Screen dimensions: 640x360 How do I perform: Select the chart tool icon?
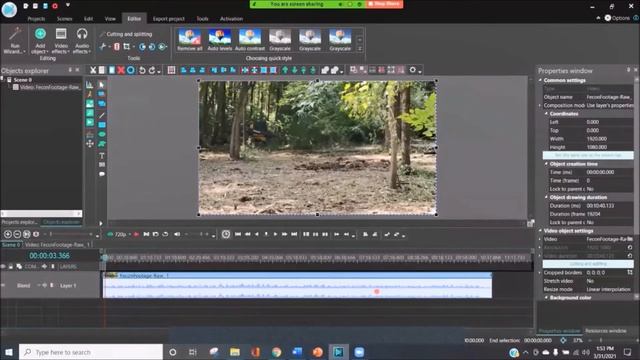[90, 85]
